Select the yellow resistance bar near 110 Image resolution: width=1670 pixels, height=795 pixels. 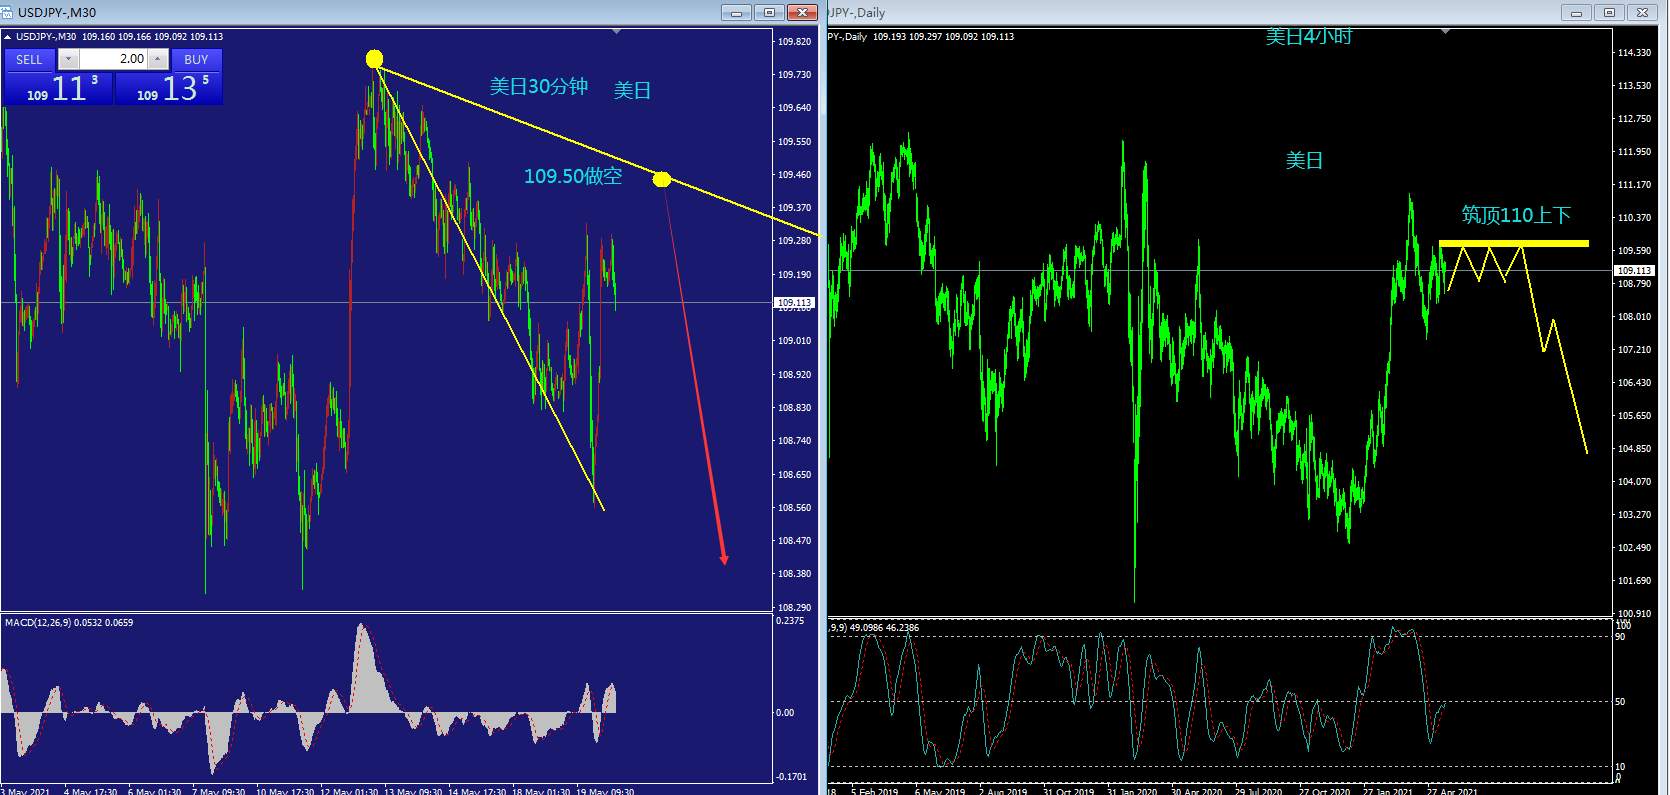[1513, 243]
